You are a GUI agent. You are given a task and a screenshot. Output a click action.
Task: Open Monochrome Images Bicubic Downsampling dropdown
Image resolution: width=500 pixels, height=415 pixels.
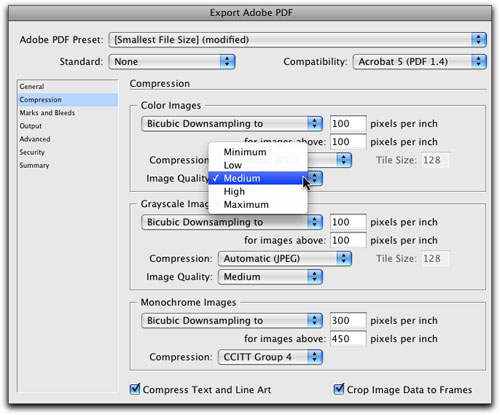pos(232,321)
